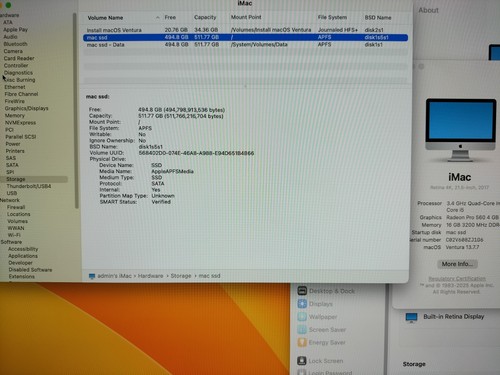This screenshot has width=500, height=375.
Task: Select Parallel SCSI entry
Action: (x=21, y=137)
